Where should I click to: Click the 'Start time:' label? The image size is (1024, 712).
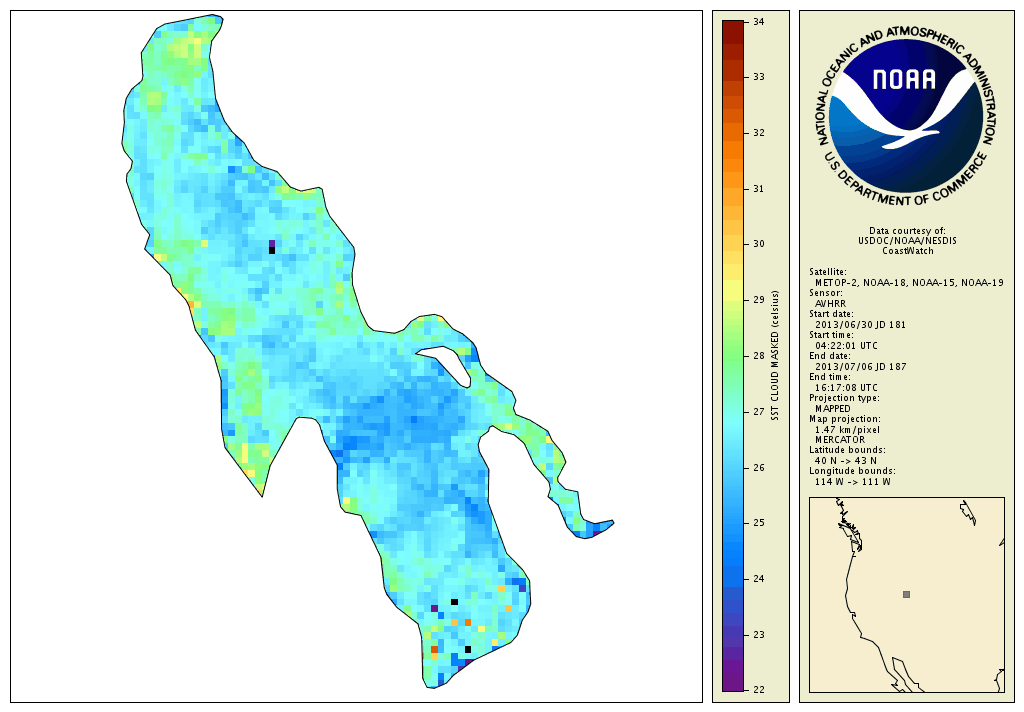coord(831,335)
